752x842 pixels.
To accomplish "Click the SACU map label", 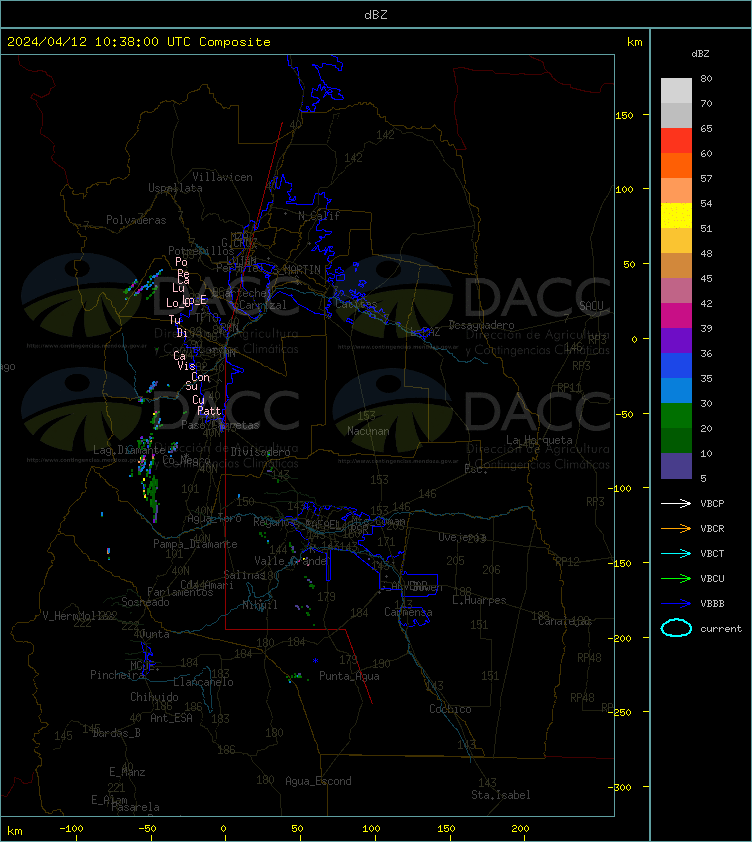I will (591, 306).
